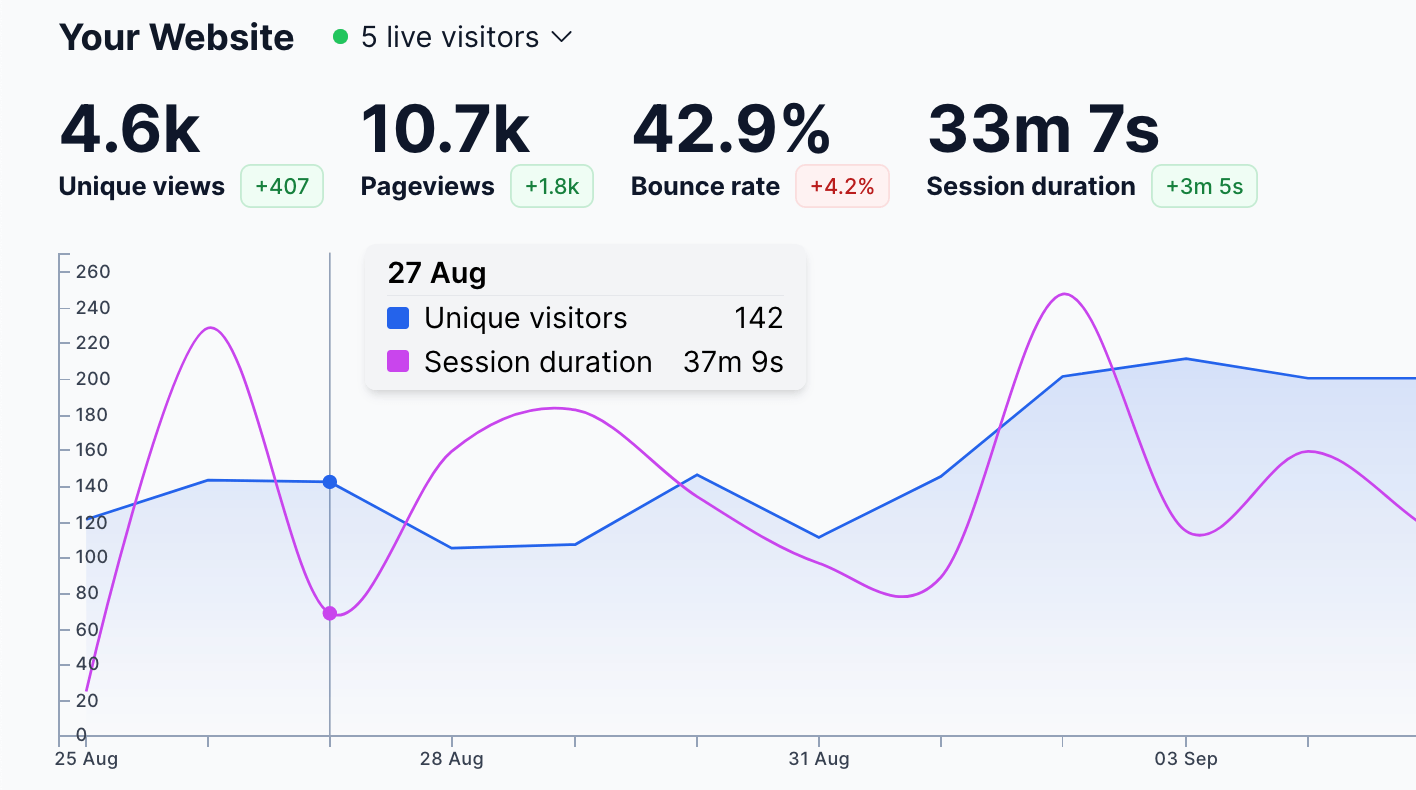
Task: Click the purple data point on 27 Aug
Action: [330, 613]
